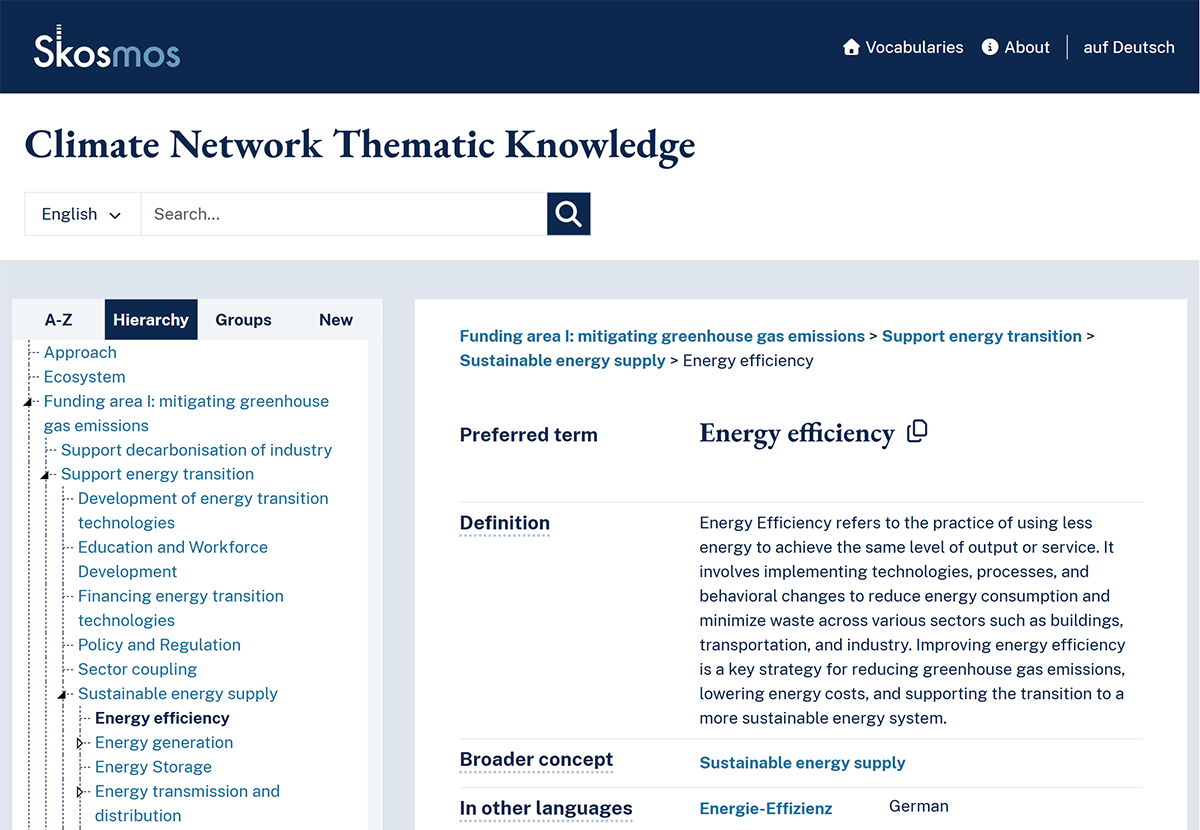The height and width of the screenshot is (830, 1200).
Task: Open the A-Z alphabetical index tab
Action: tap(58, 319)
